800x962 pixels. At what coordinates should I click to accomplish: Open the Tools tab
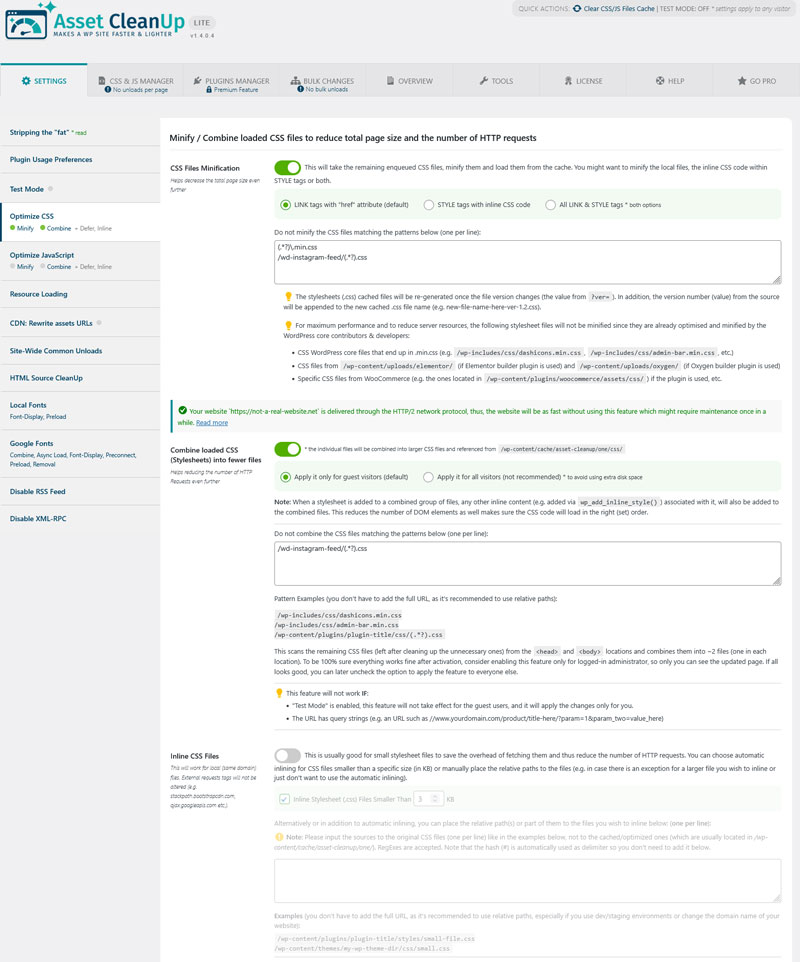point(496,80)
